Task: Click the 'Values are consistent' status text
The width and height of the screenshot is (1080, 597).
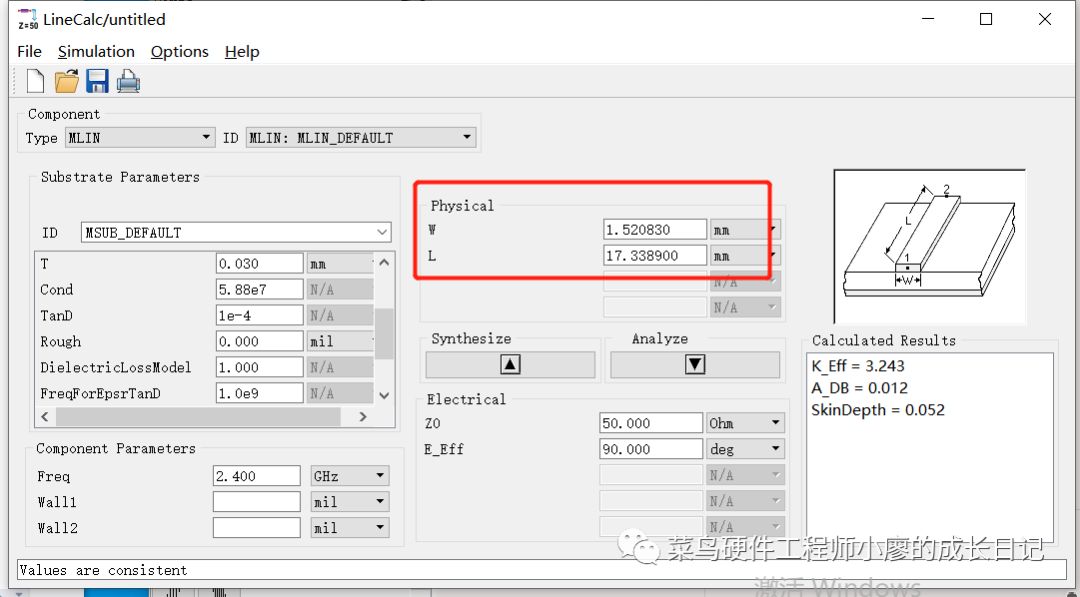Action: pos(103,570)
